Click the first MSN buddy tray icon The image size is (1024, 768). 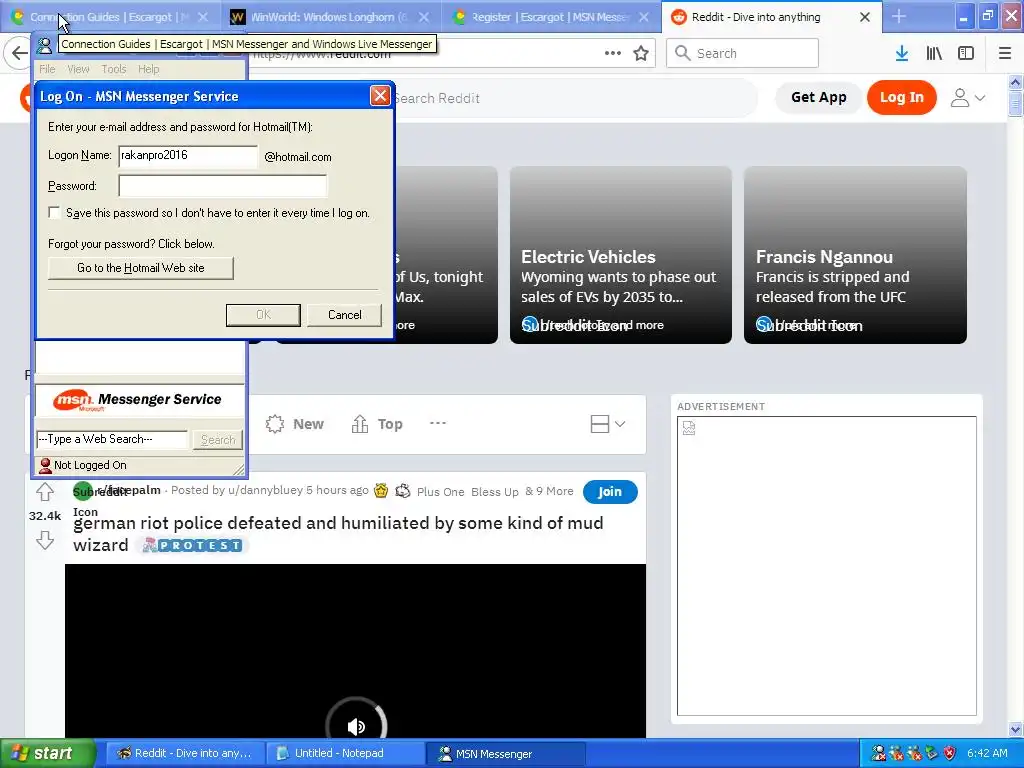[879, 753]
